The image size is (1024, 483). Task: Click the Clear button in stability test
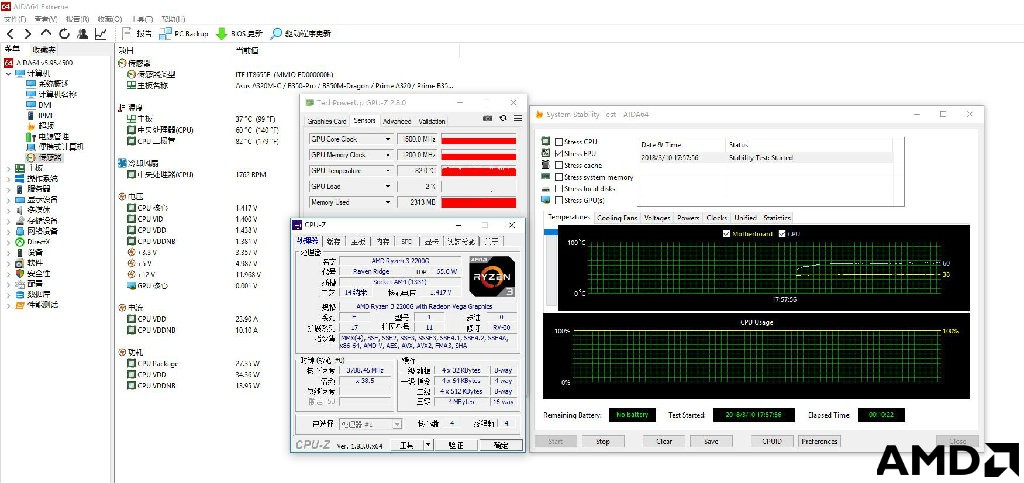click(664, 441)
